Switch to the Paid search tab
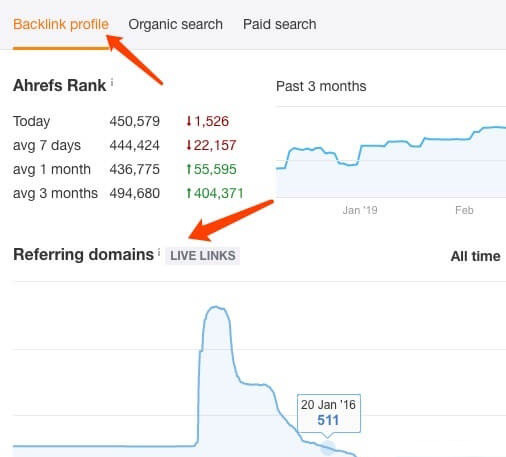Screen dimensions: 506x457 click(280, 24)
